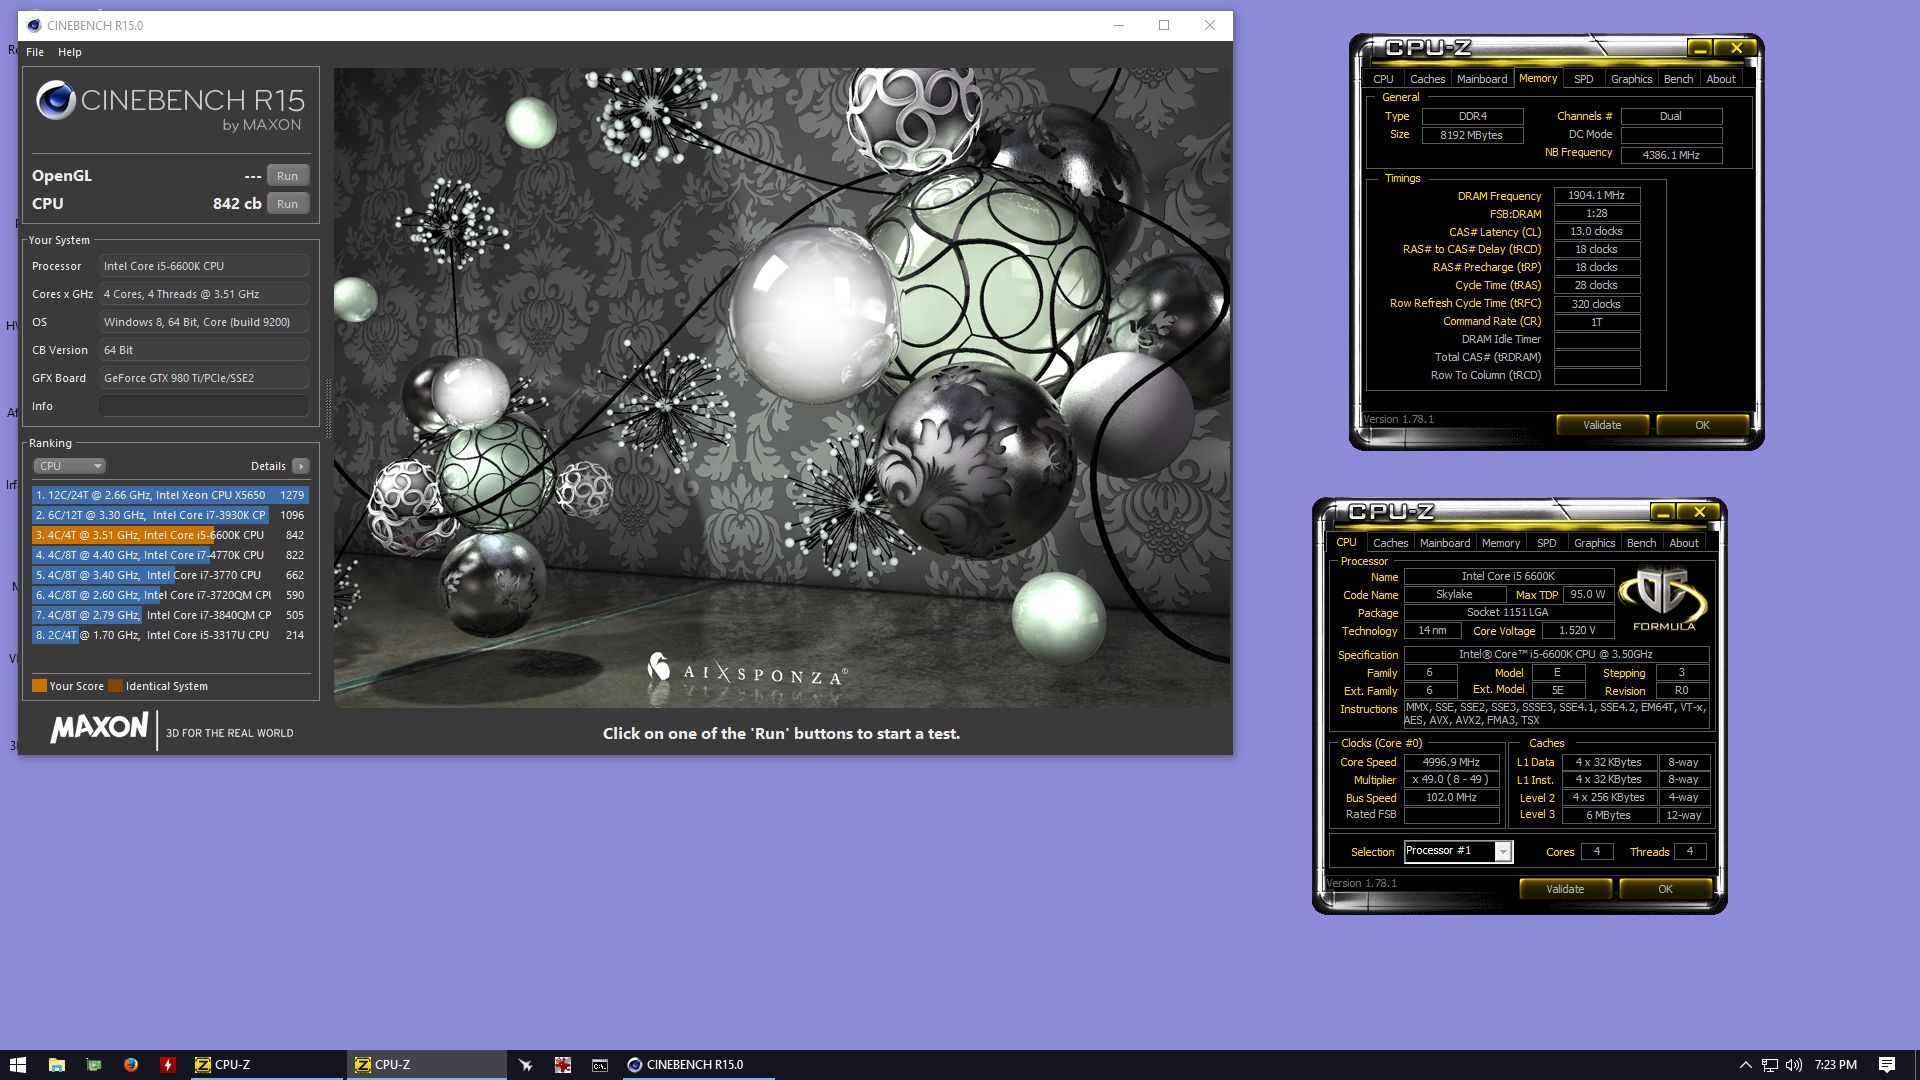Viewport: 1920px width, 1080px height.
Task: Click the green app icon on taskbar
Action: pyautogui.click(x=94, y=1065)
